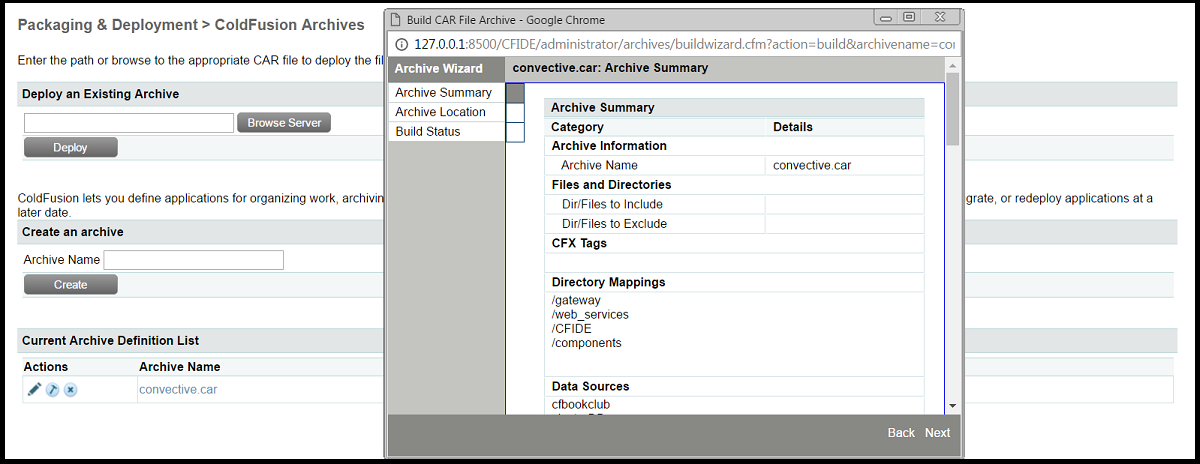Edit the convective.car archive definition
The height and width of the screenshot is (464, 1200).
[34, 389]
